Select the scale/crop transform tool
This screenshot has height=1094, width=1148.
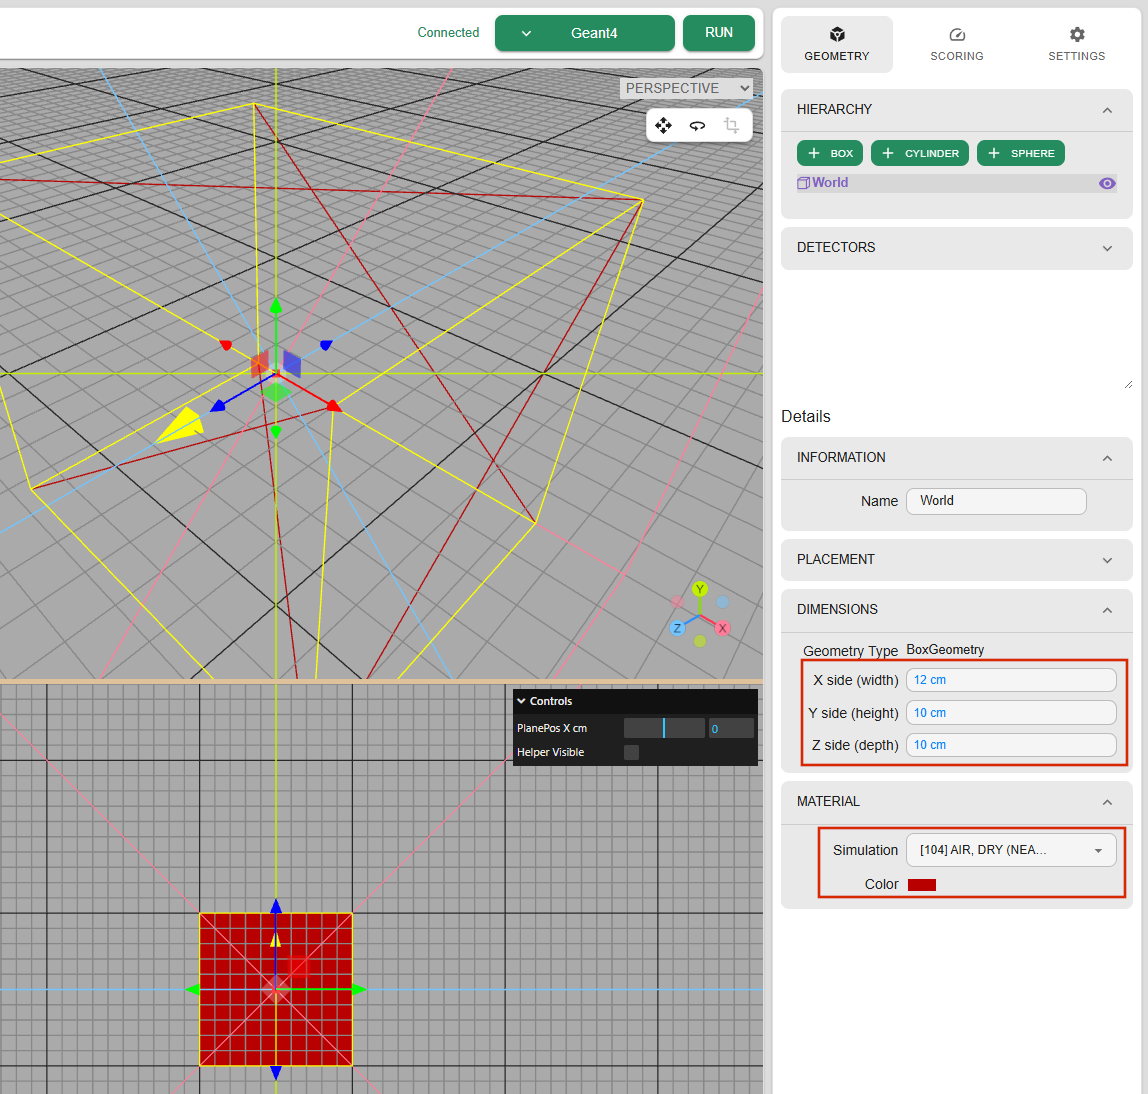[x=731, y=125]
